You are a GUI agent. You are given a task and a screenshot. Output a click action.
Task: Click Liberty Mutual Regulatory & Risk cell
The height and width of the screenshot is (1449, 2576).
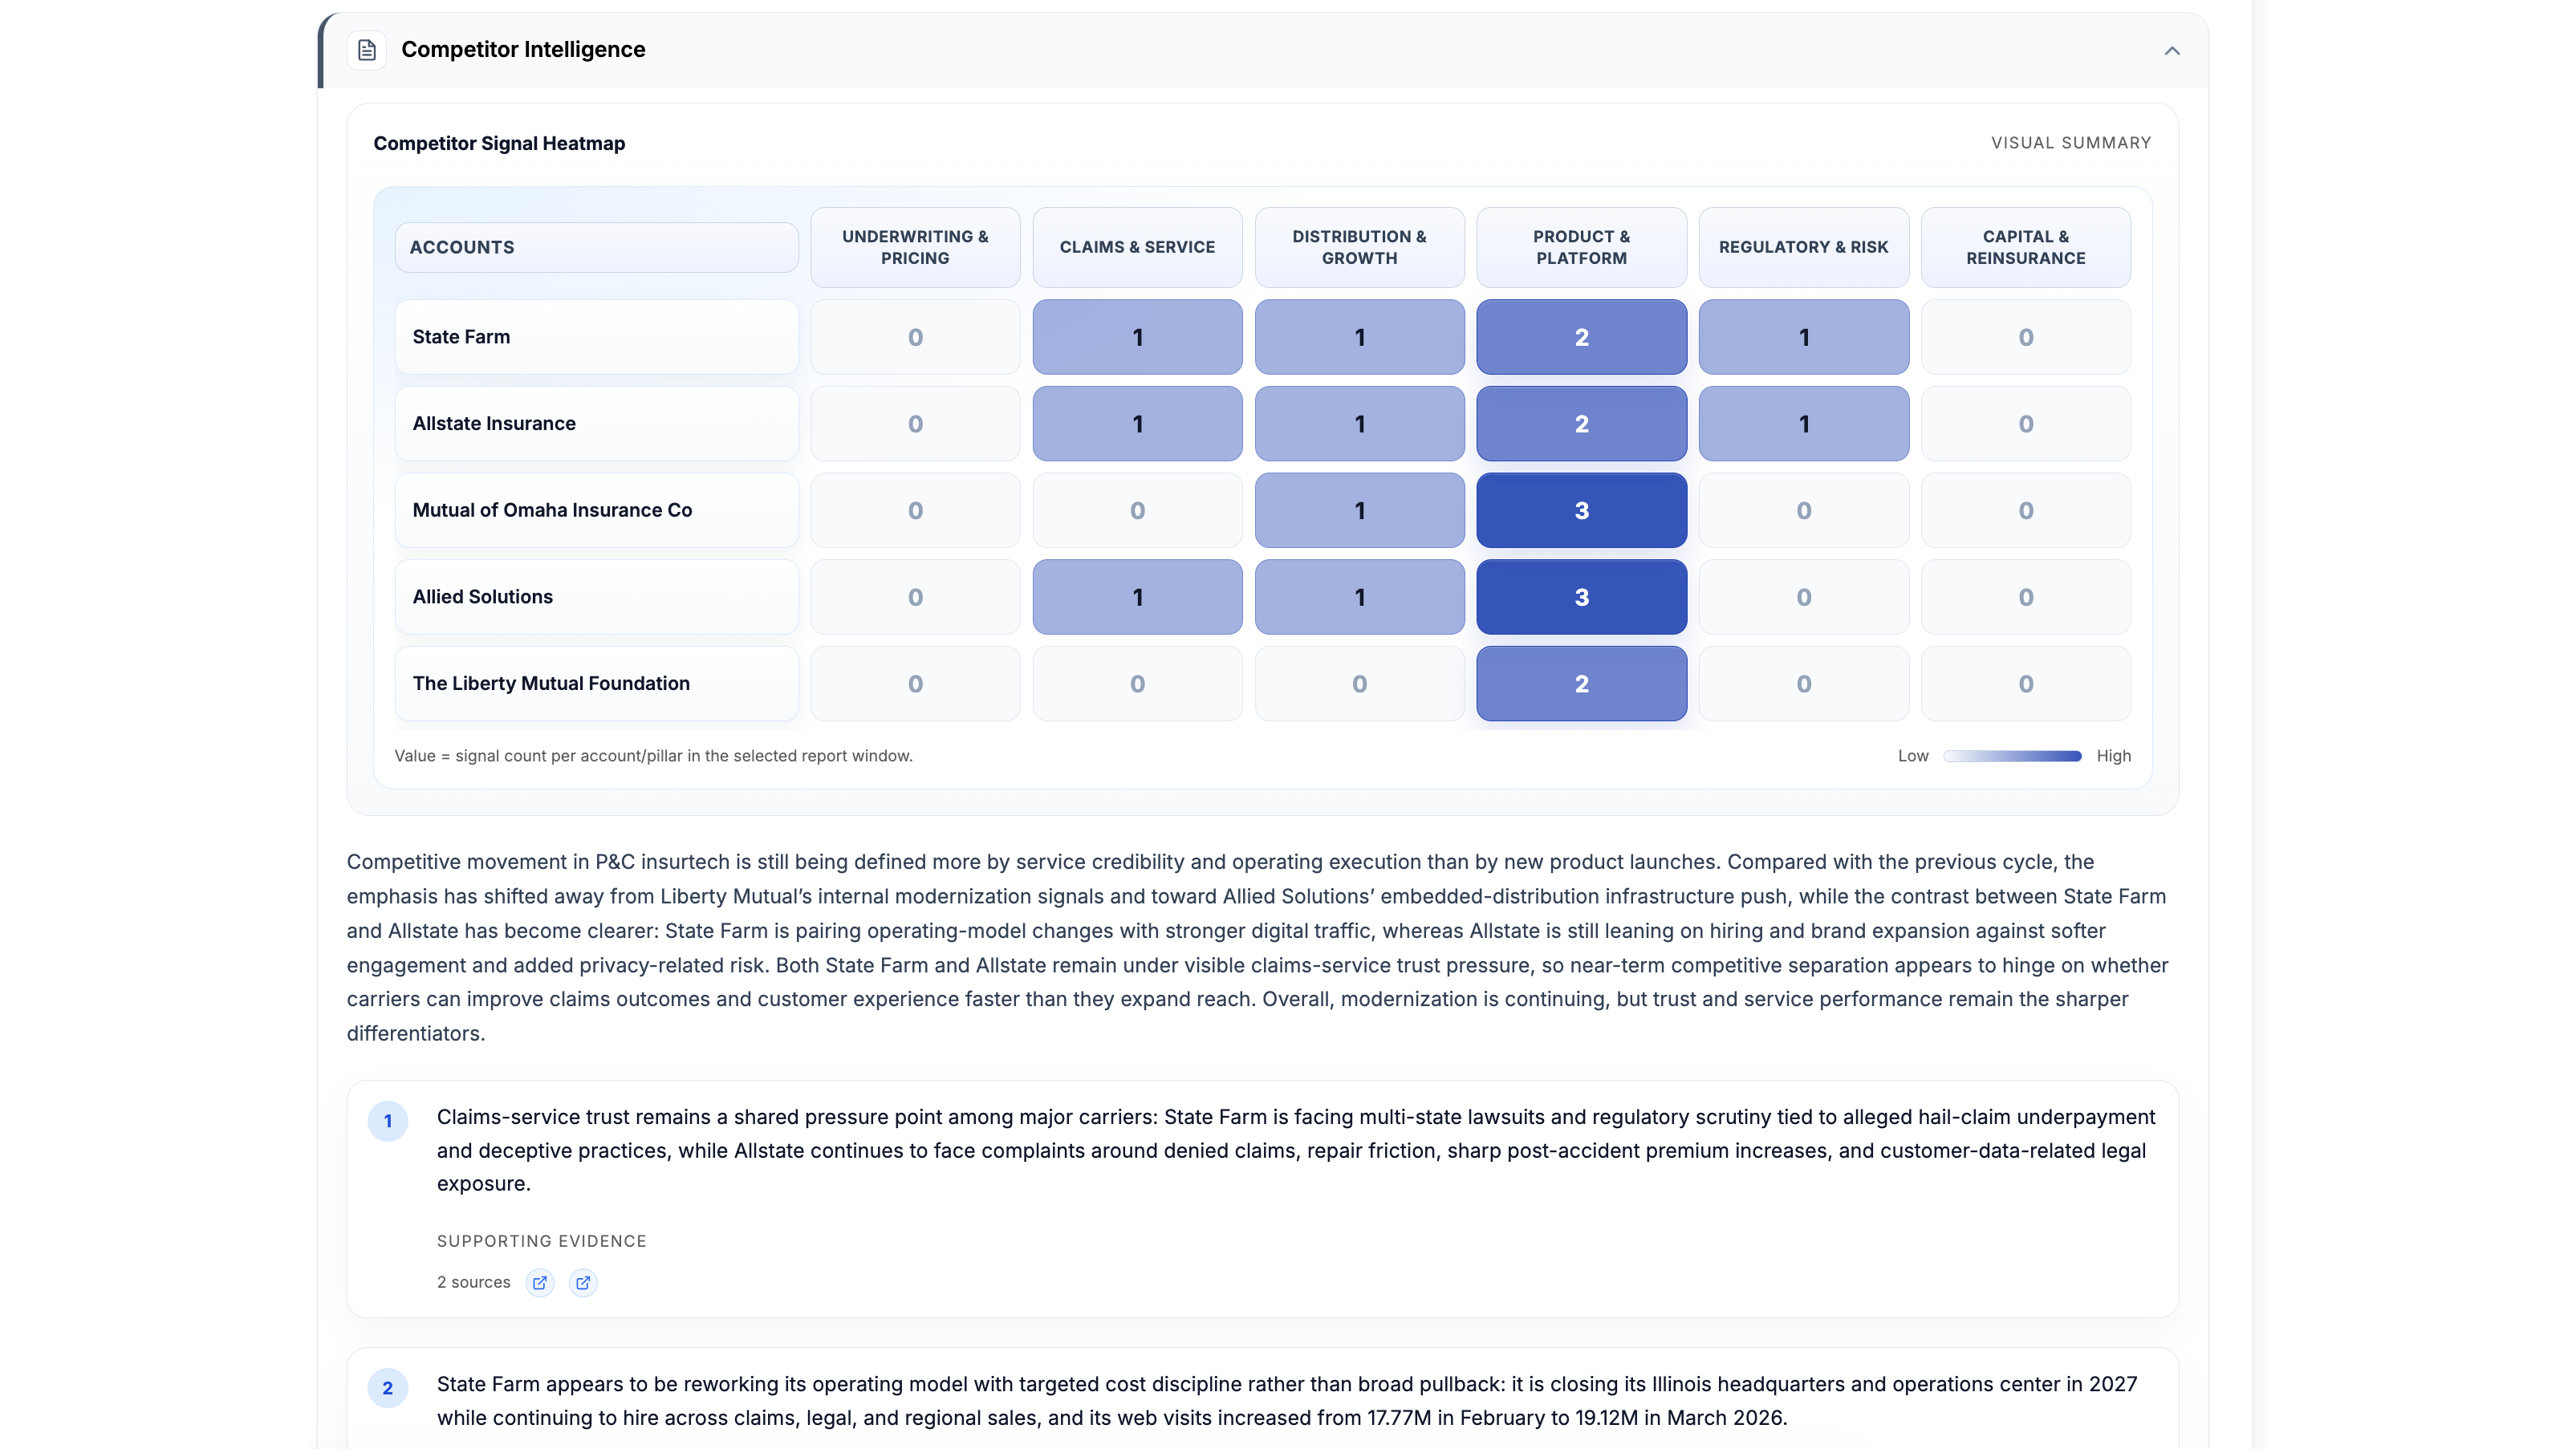pos(1803,684)
